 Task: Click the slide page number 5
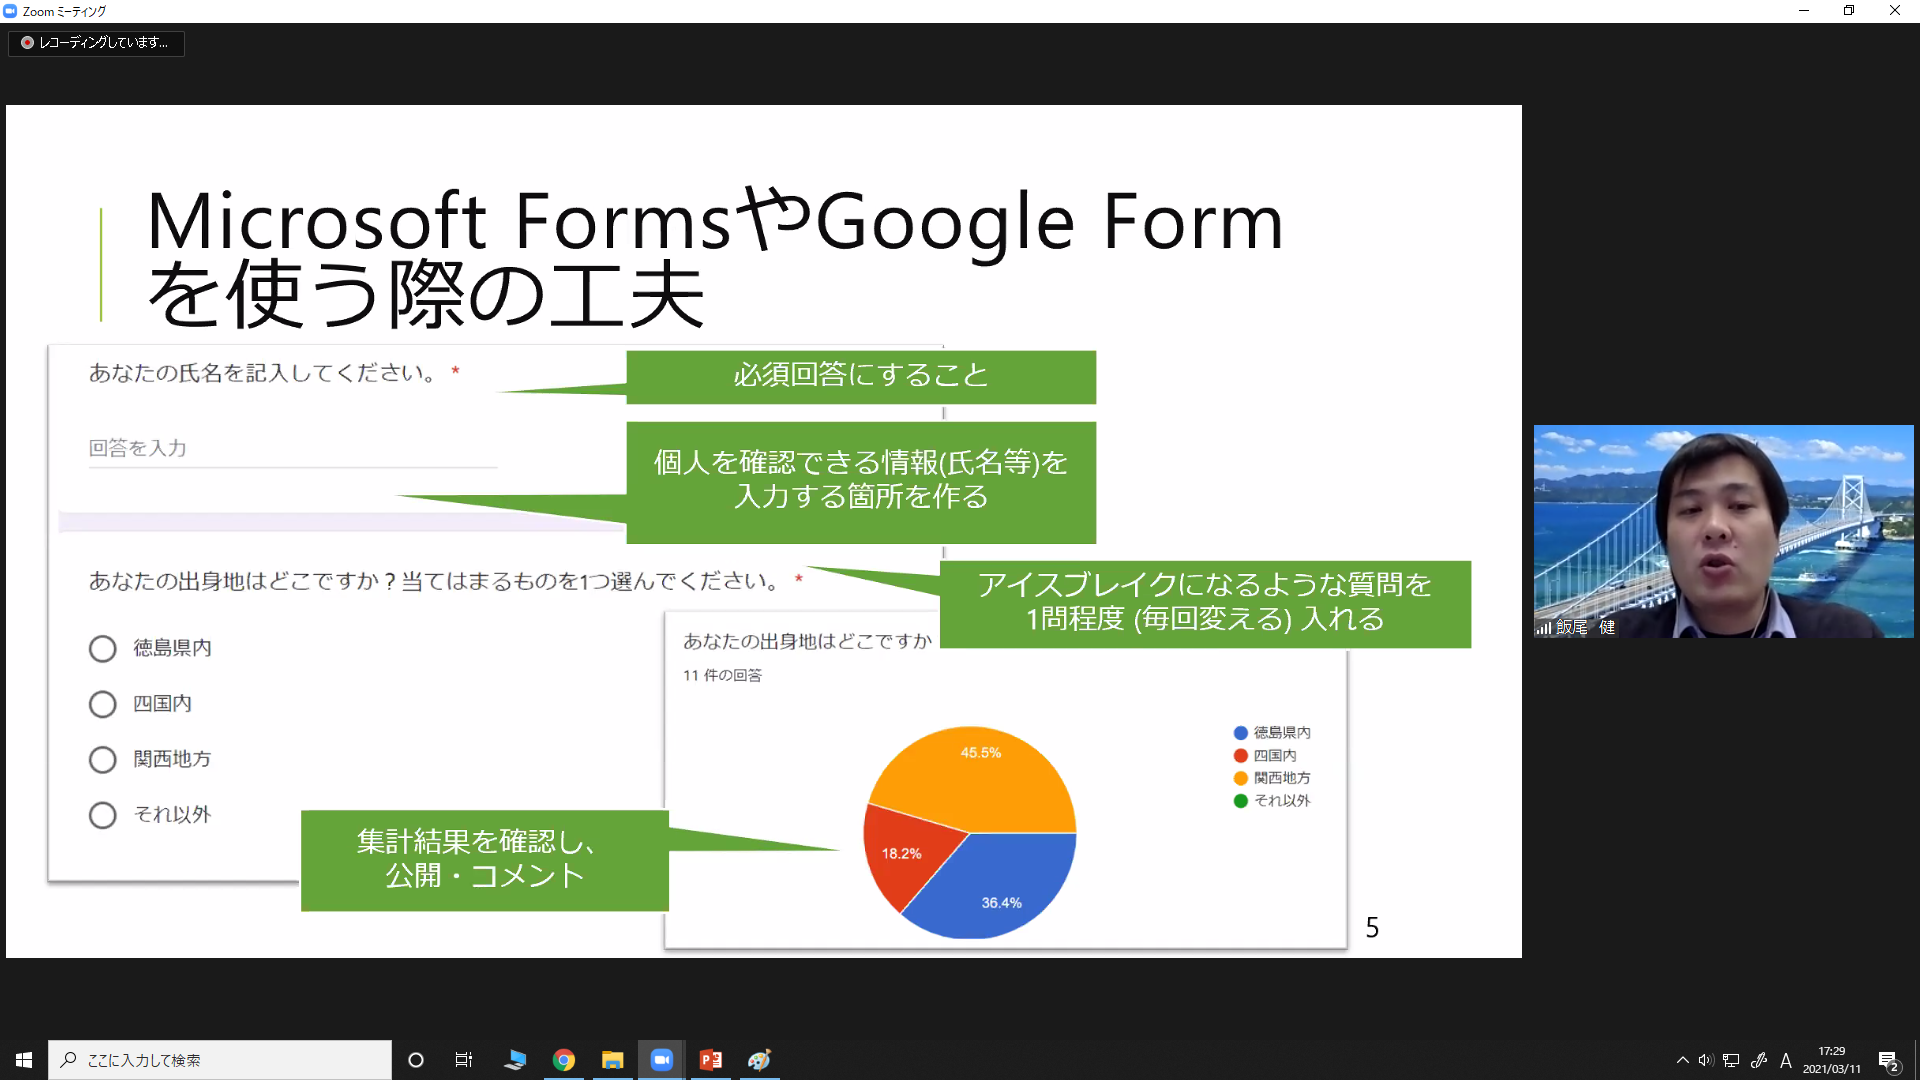[x=1373, y=929]
